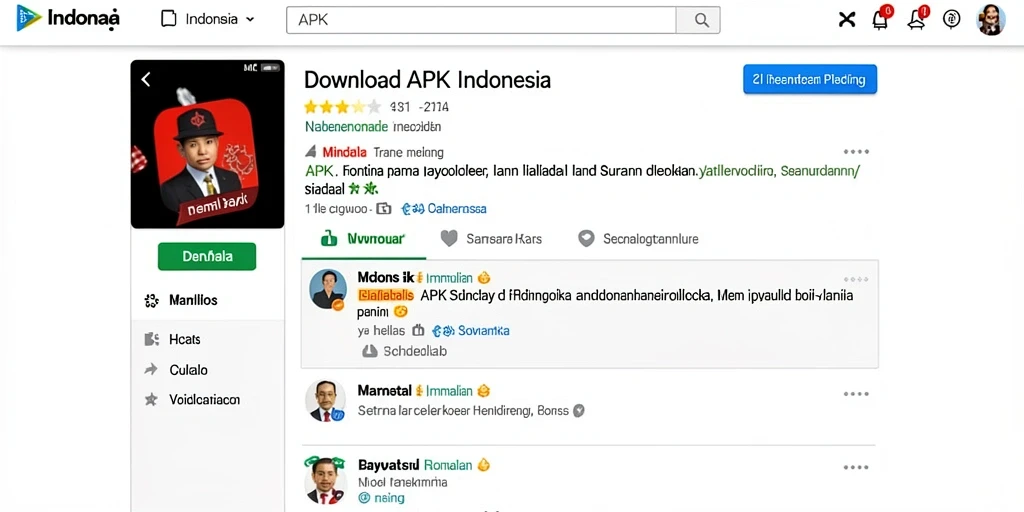Click the Culalo share arrow icon
Viewport: 1024px width, 512px height.
pyautogui.click(x=151, y=370)
